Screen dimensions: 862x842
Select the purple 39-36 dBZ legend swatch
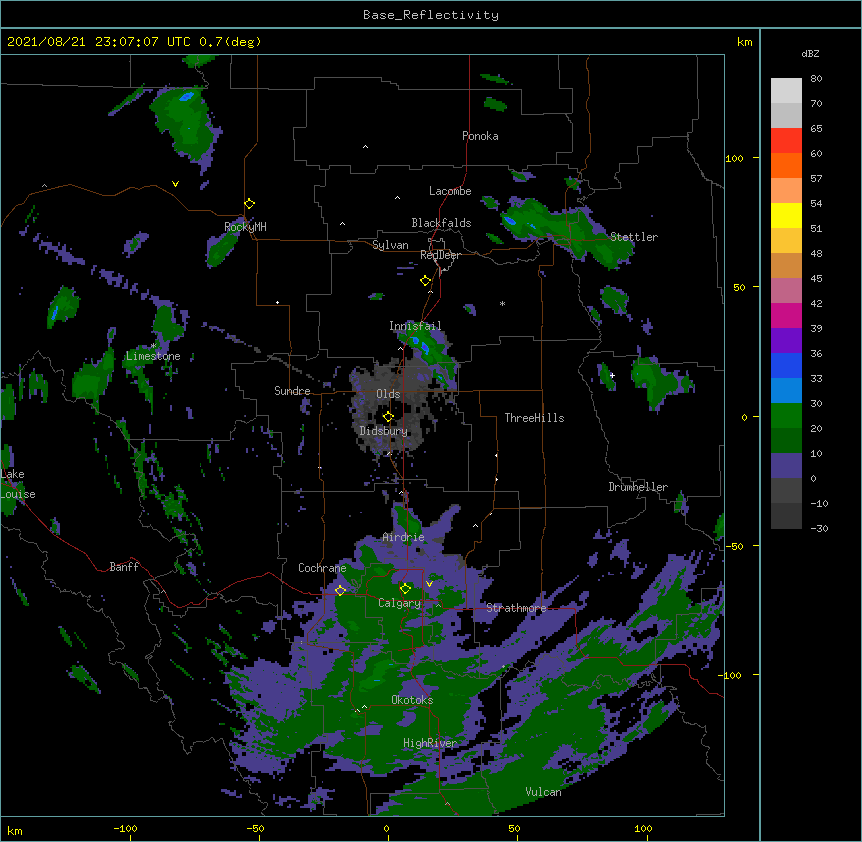click(x=786, y=341)
